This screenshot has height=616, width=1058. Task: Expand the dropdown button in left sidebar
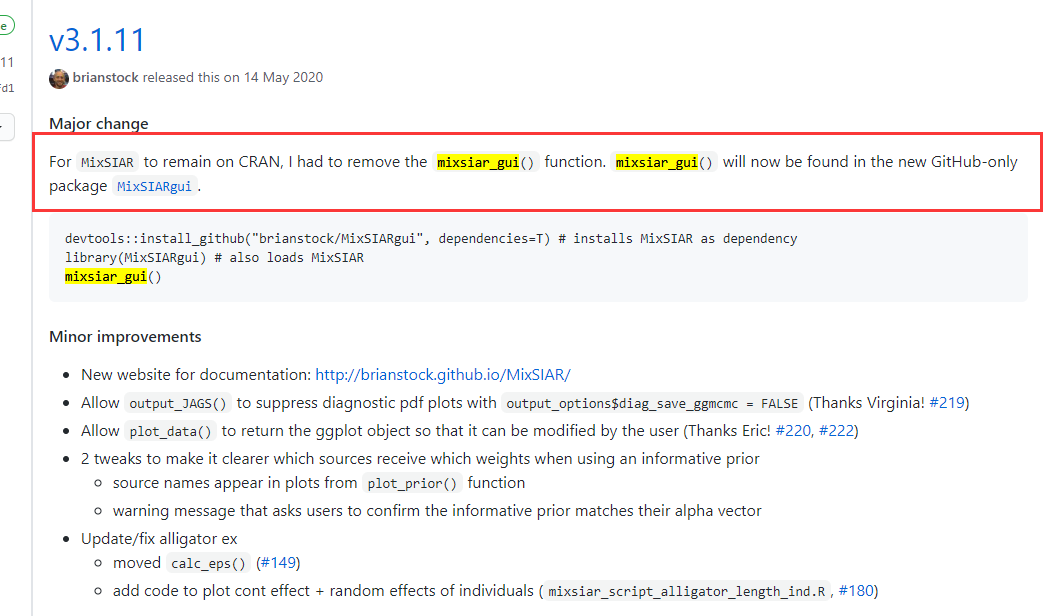pos(6,126)
